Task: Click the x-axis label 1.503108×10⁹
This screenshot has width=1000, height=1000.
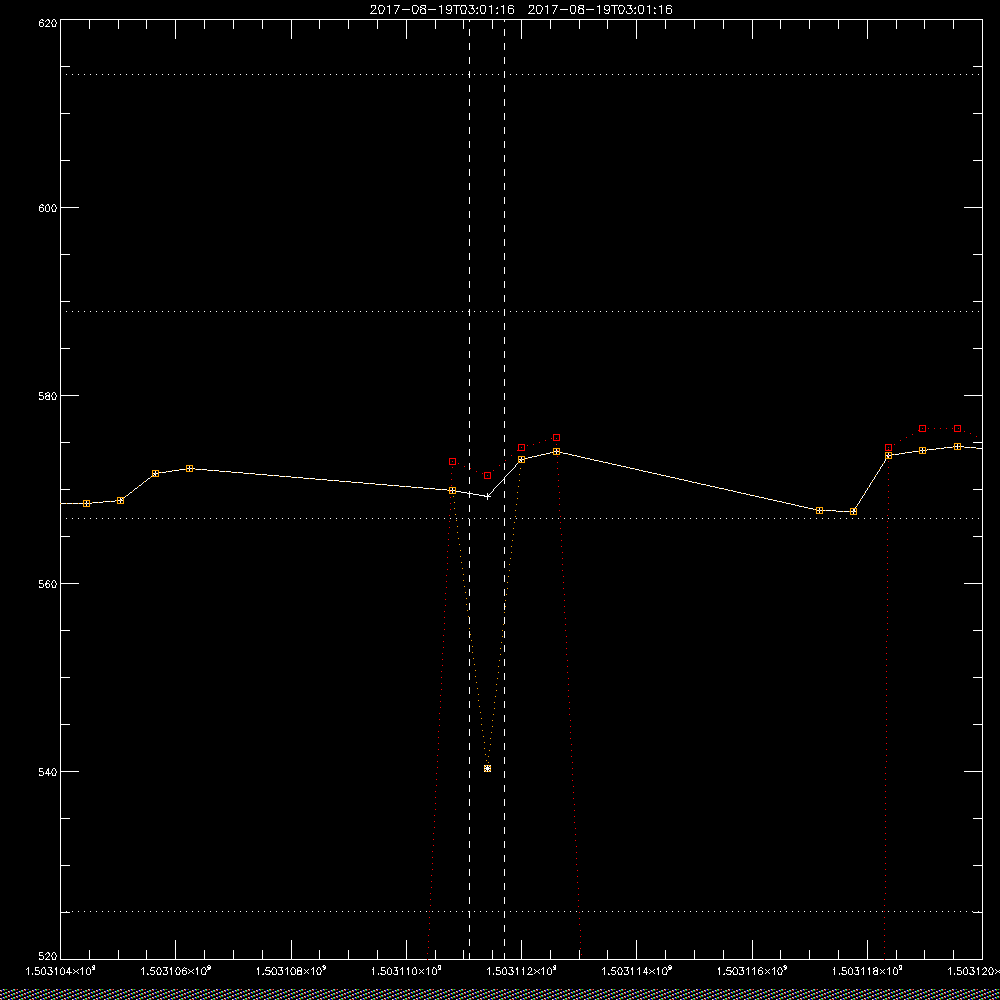Action: click(291, 971)
